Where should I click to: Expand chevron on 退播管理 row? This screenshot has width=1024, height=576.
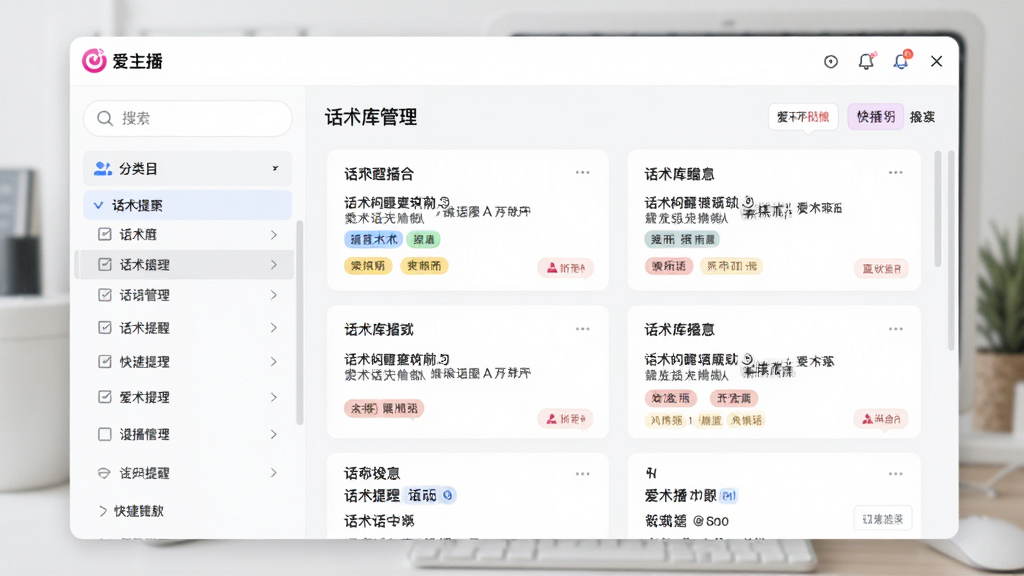tap(274, 434)
